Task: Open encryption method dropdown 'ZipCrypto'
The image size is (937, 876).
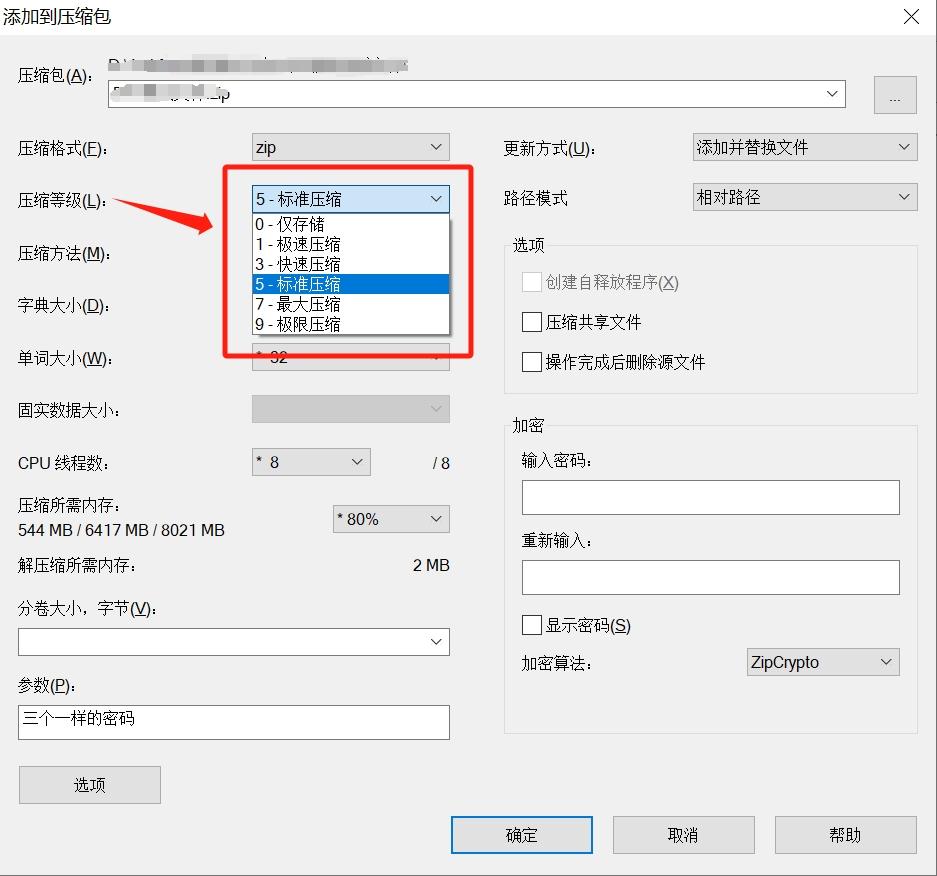Action: [x=823, y=662]
